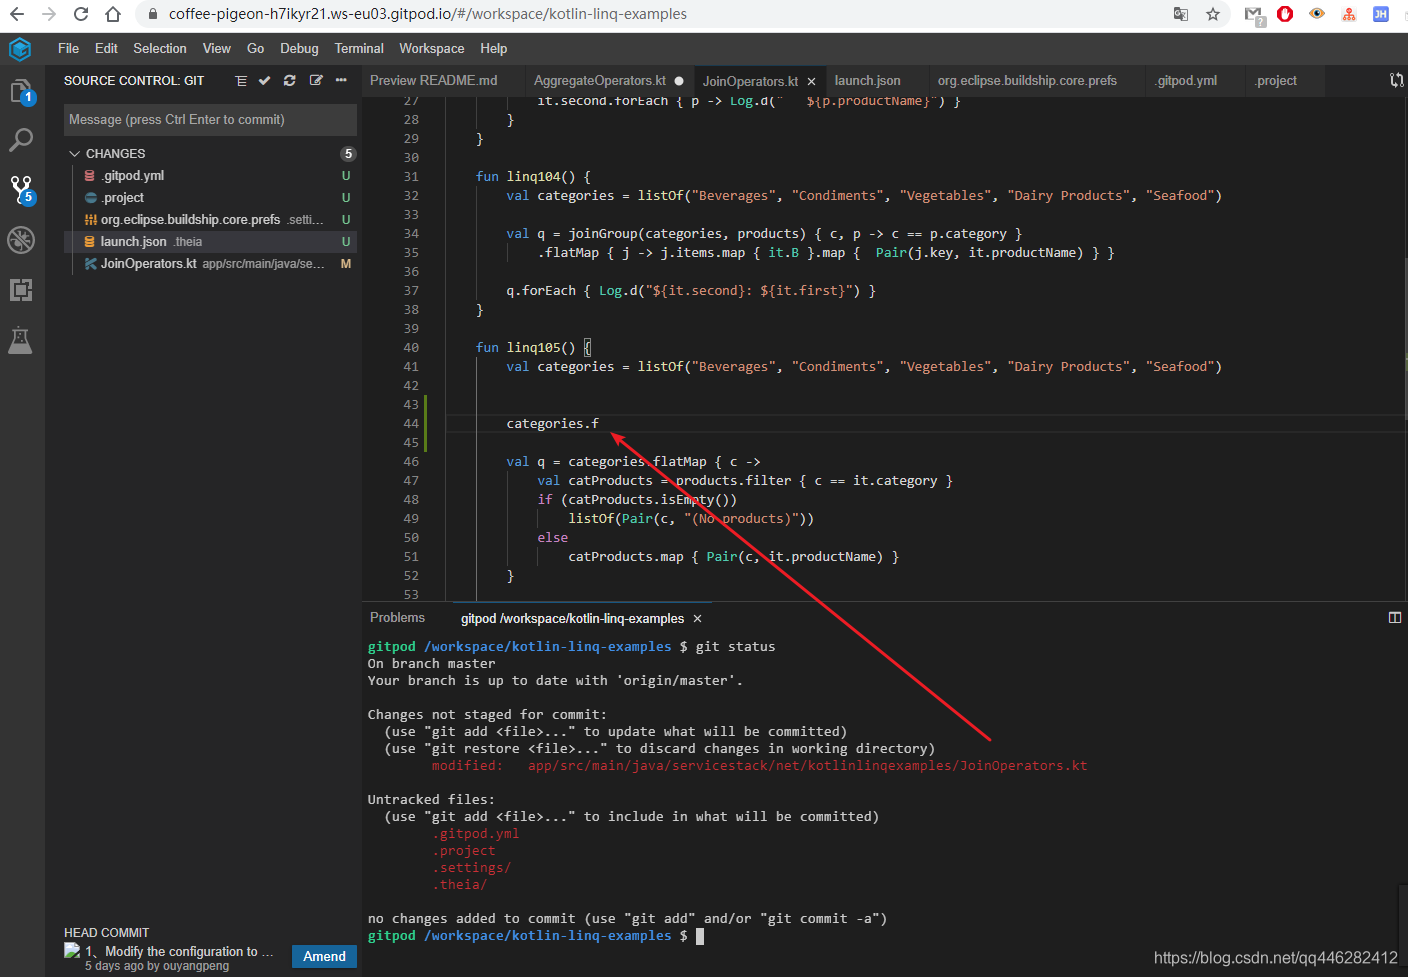
Task: Open the Selection menu
Action: (160, 49)
